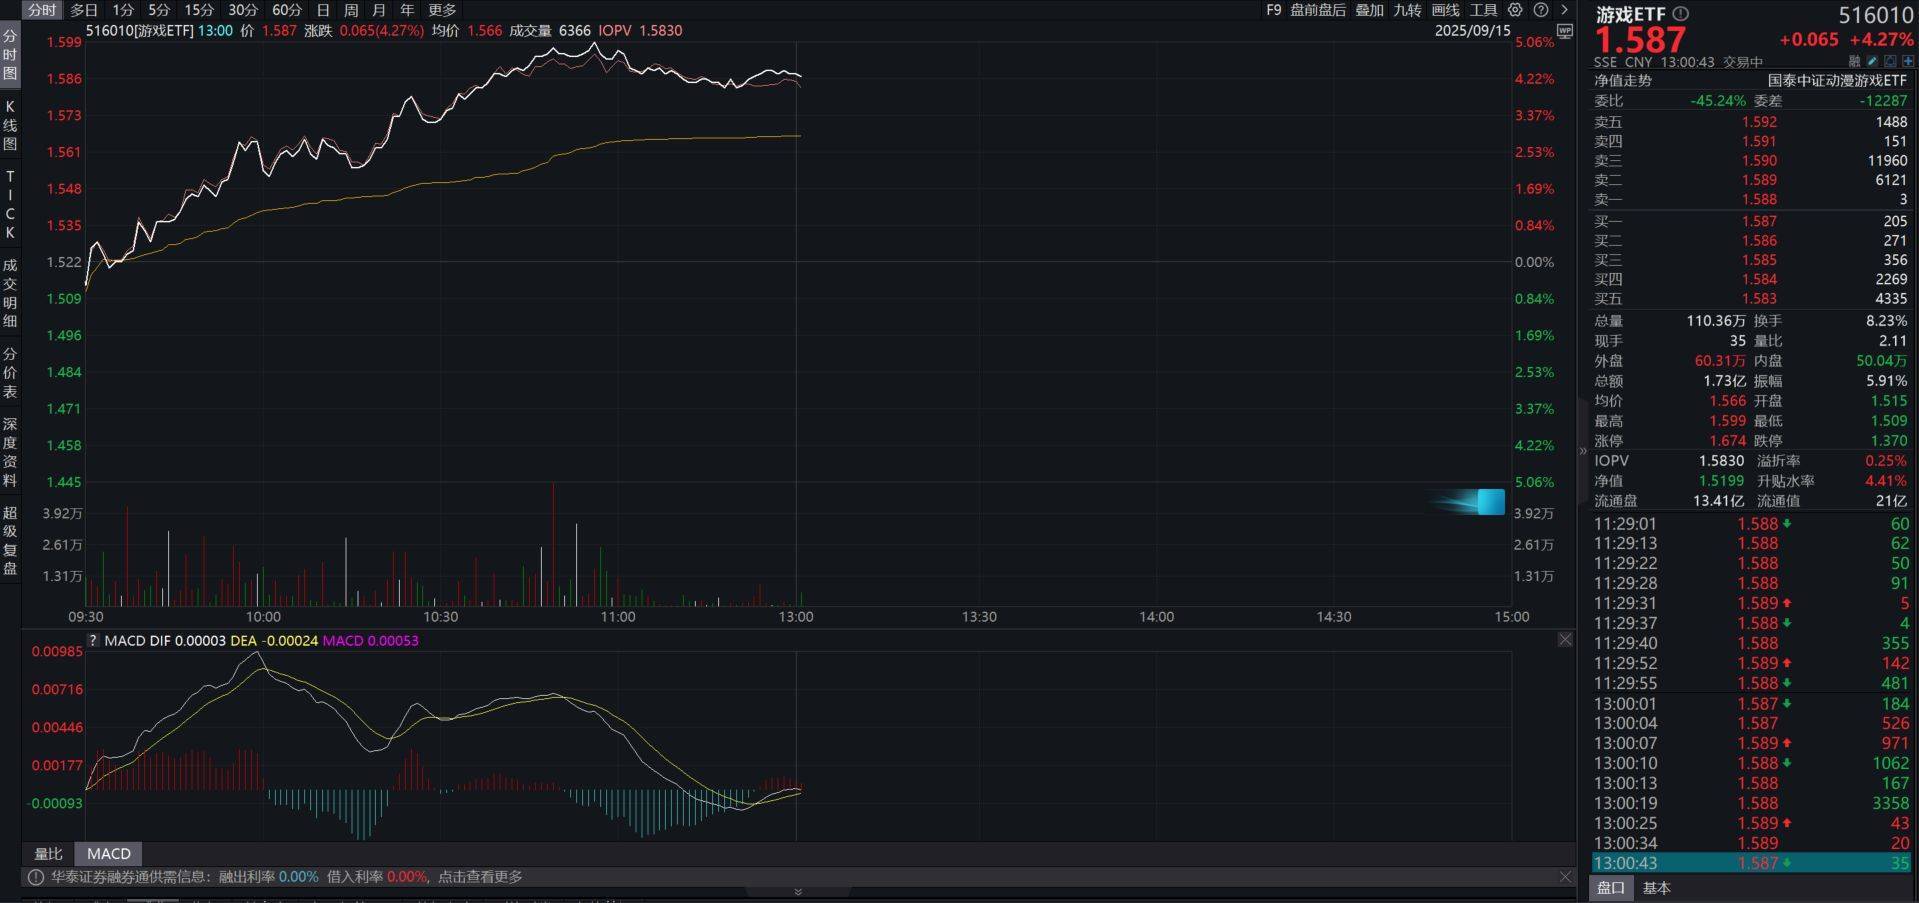Click the WP icon on the chart

pyautogui.click(x=1566, y=33)
